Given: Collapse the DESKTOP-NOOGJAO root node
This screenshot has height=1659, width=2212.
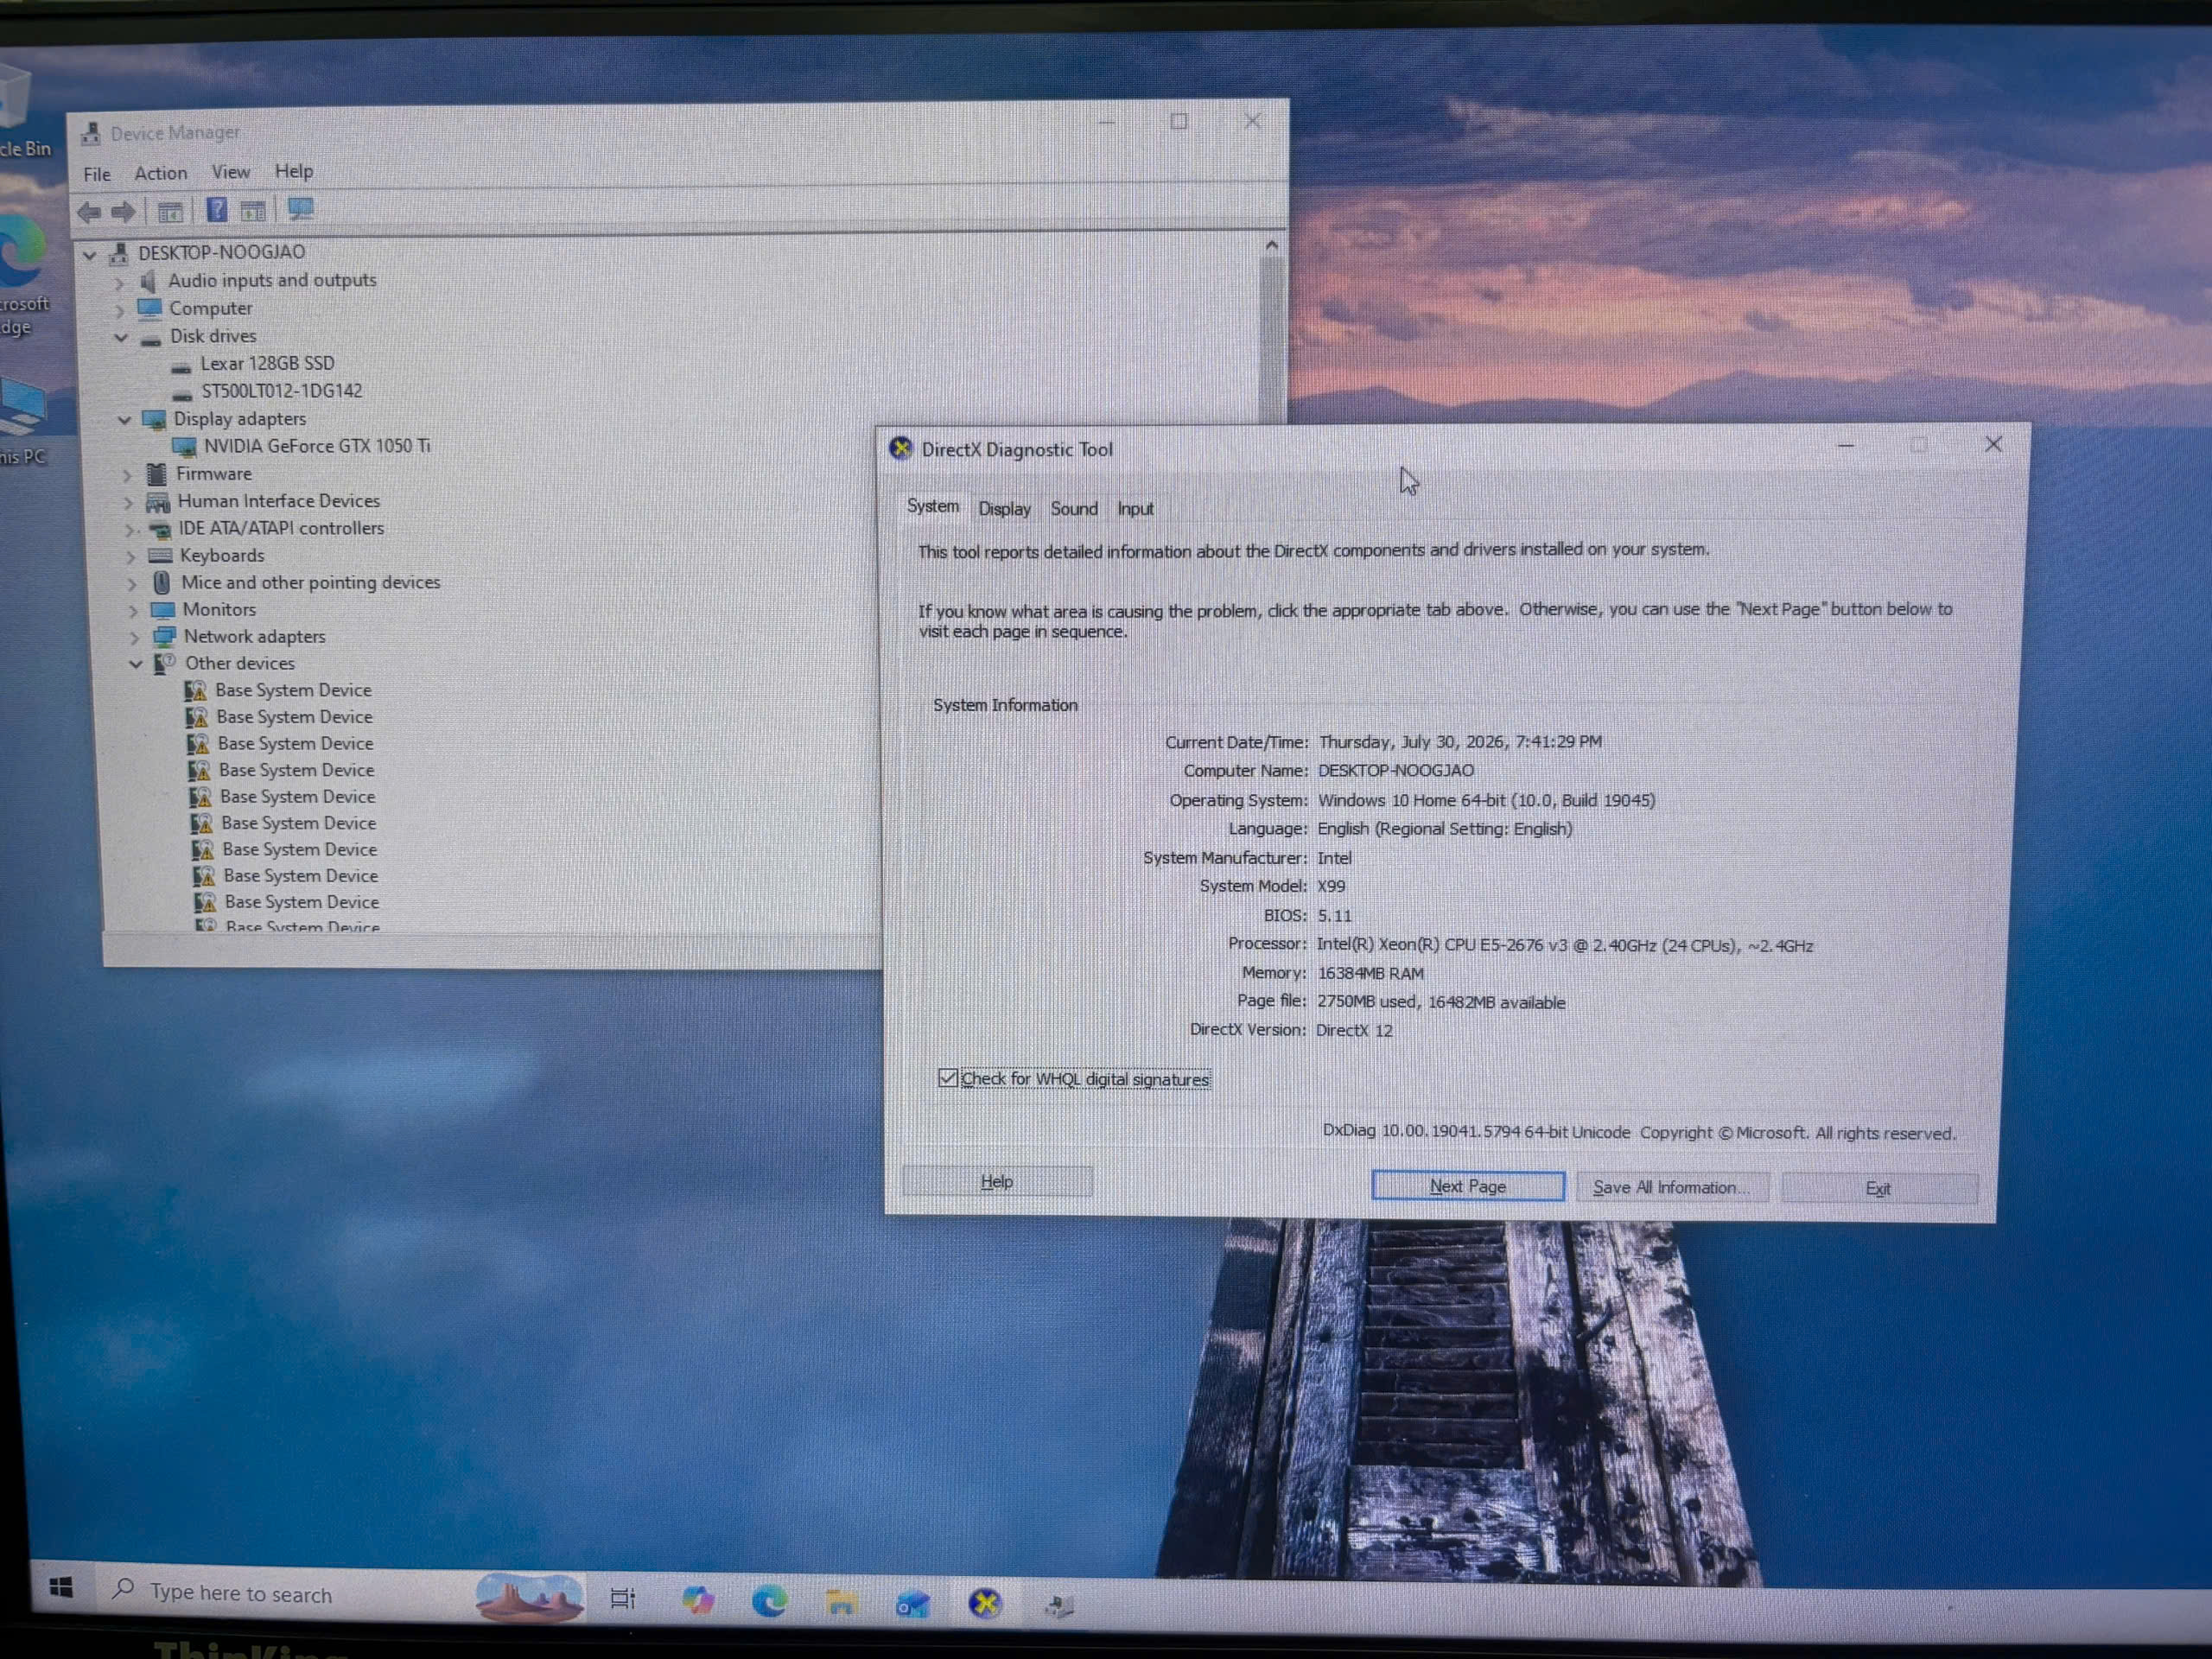Looking at the screenshot, I should (x=90, y=254).
